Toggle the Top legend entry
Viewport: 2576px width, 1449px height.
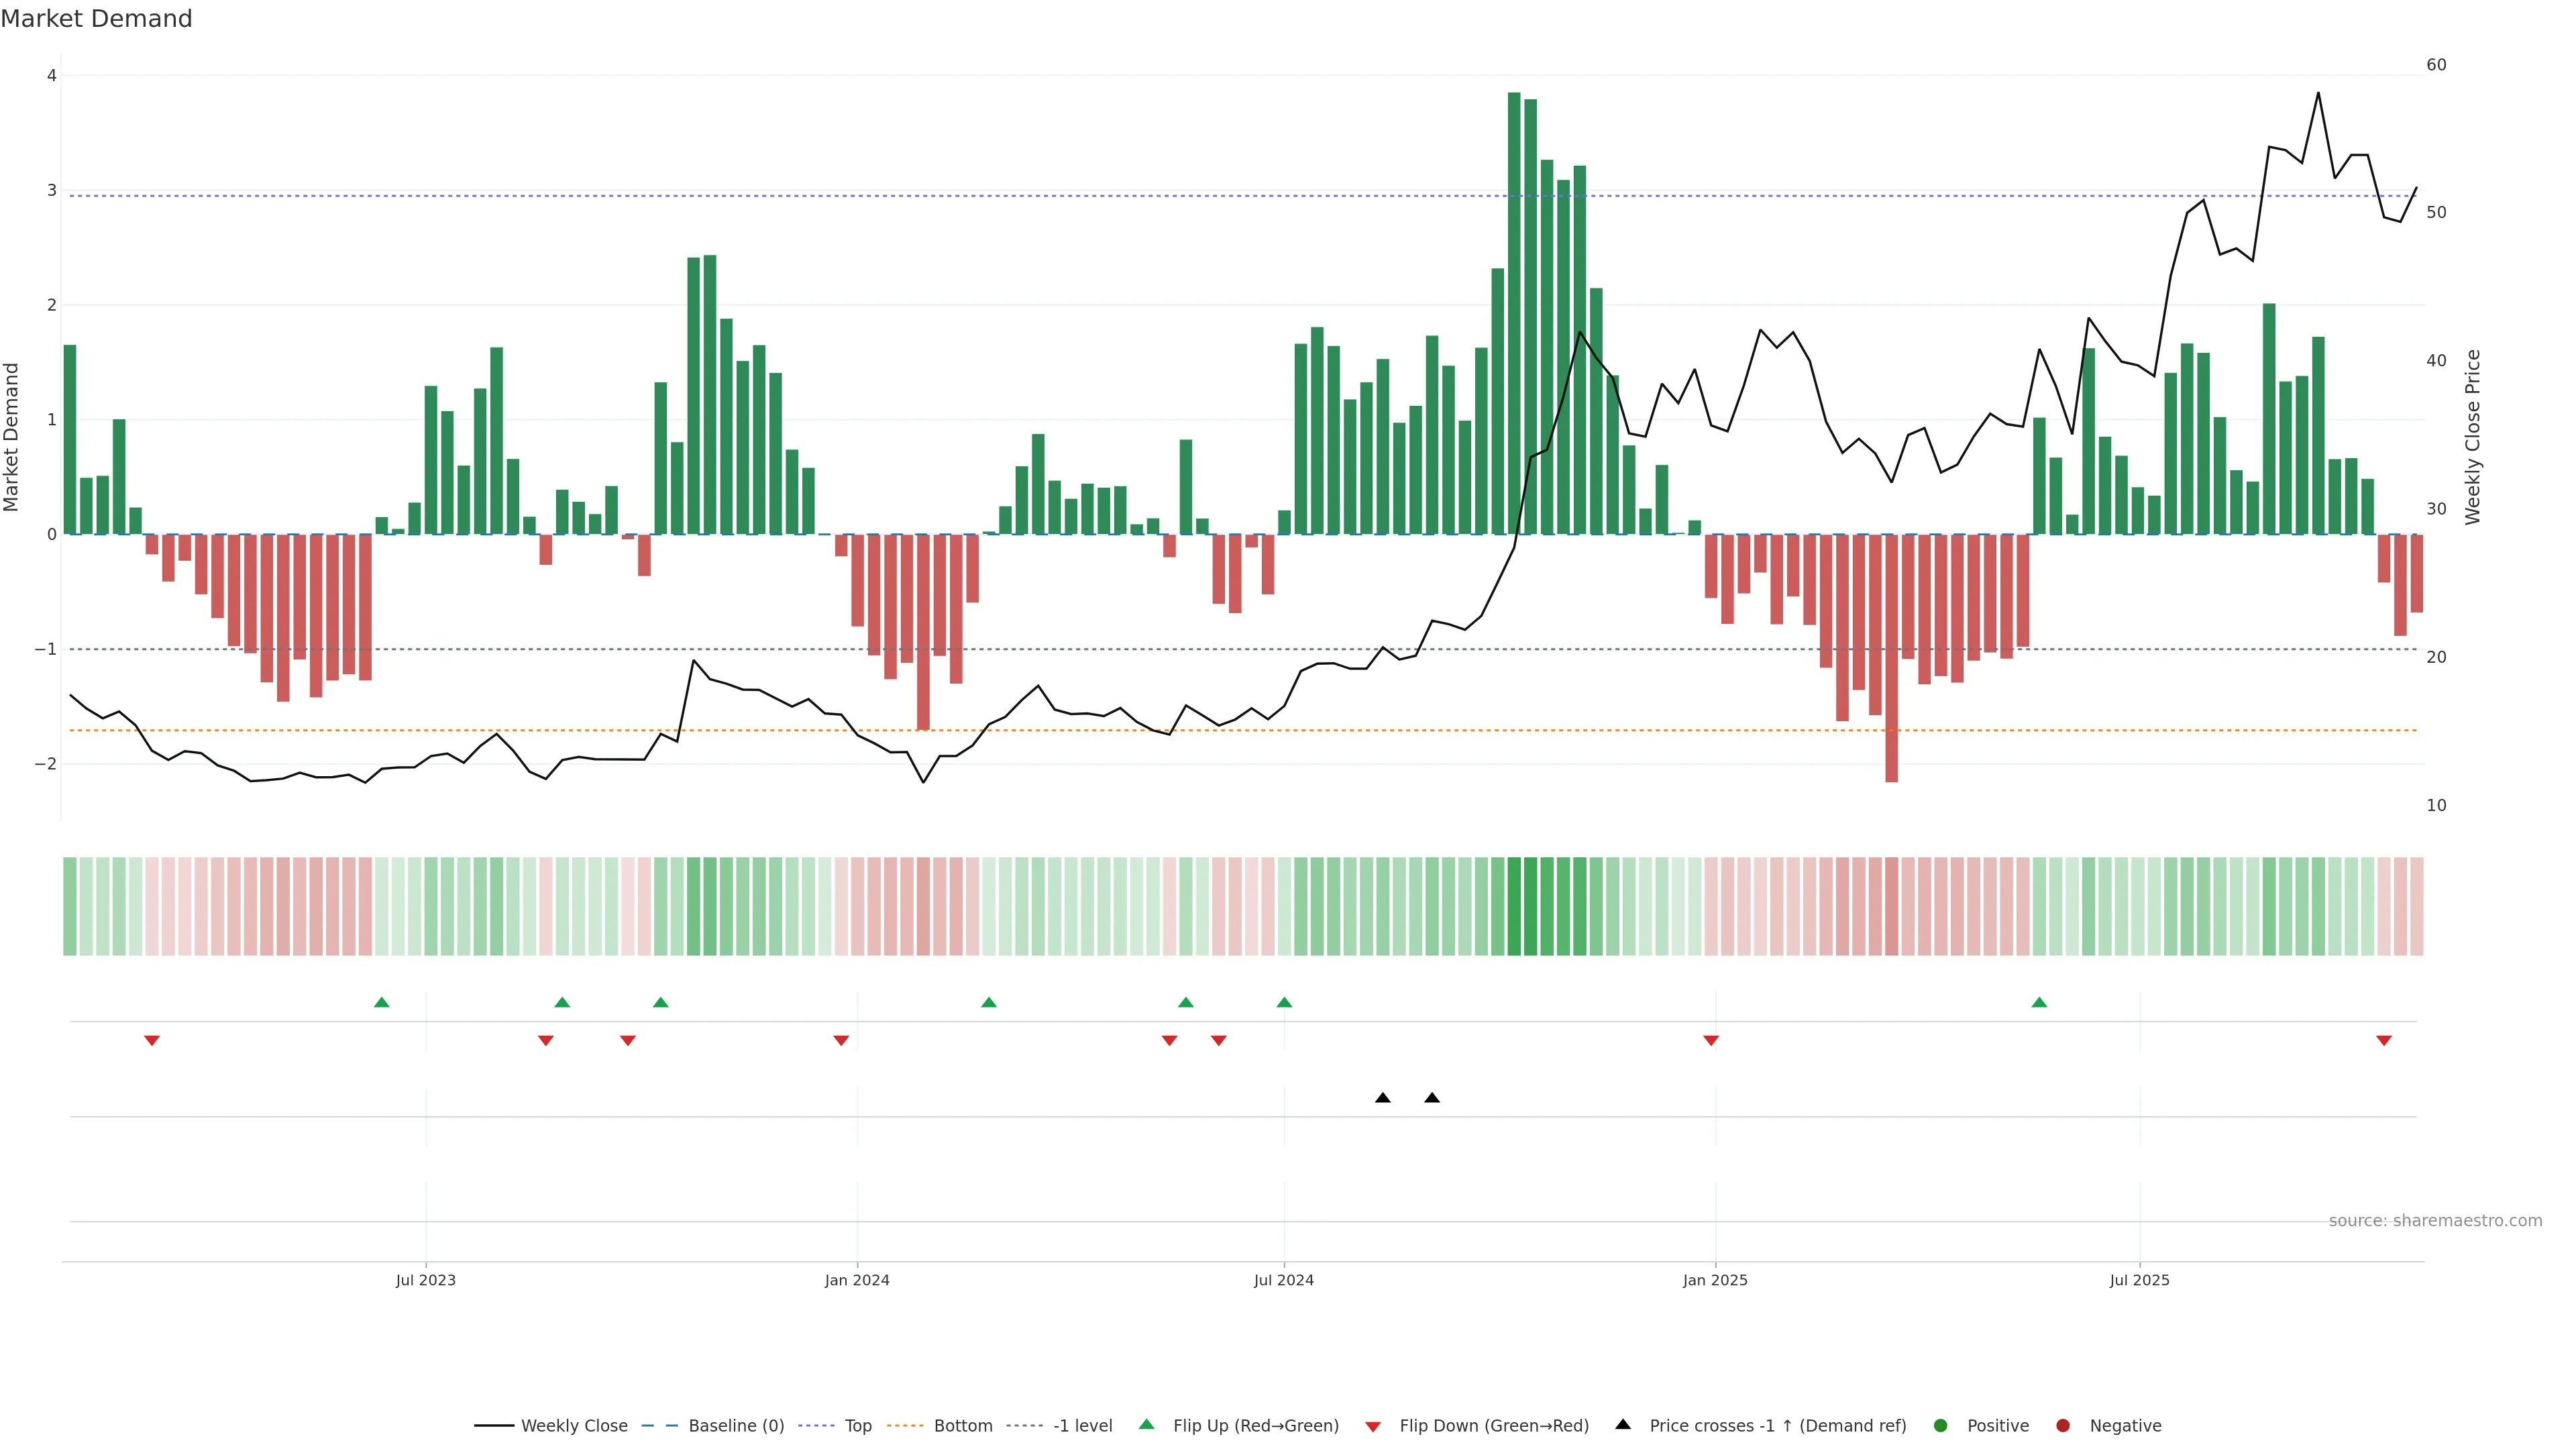click(857, 1426)
